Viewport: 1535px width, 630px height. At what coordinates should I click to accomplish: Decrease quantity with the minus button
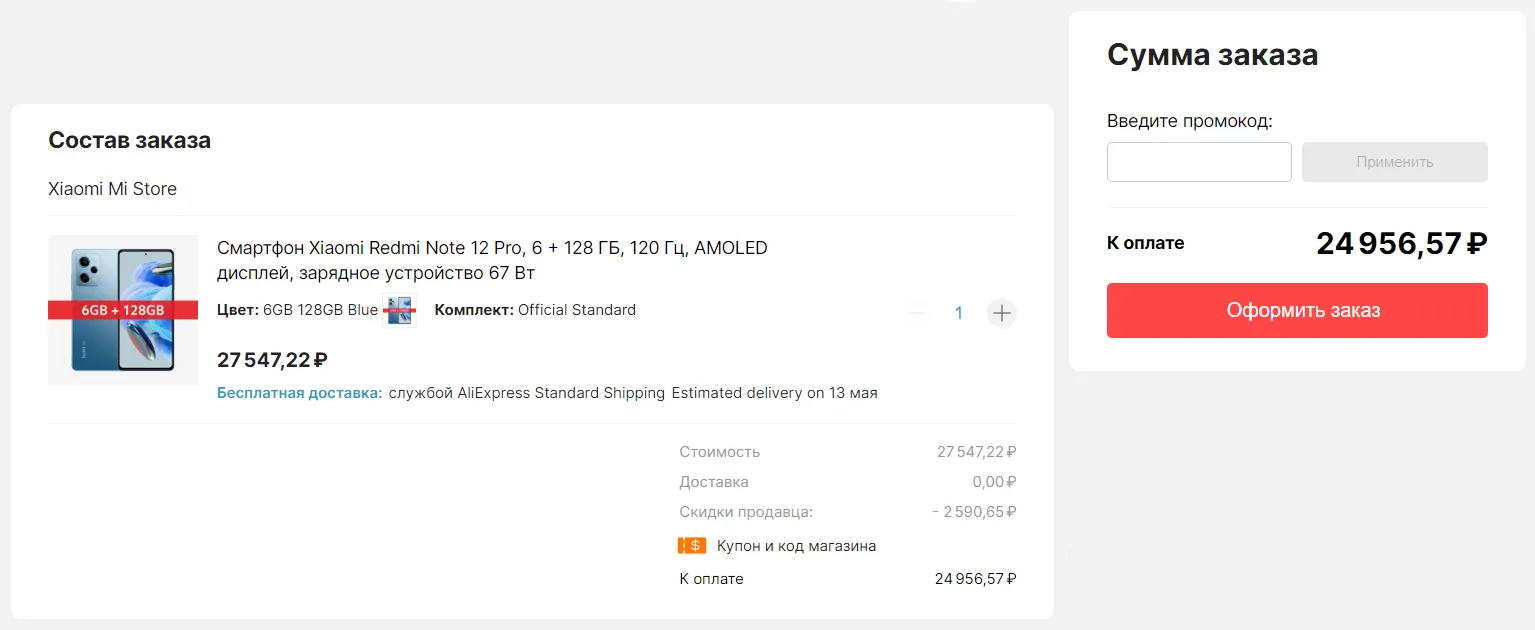(917, 313)
